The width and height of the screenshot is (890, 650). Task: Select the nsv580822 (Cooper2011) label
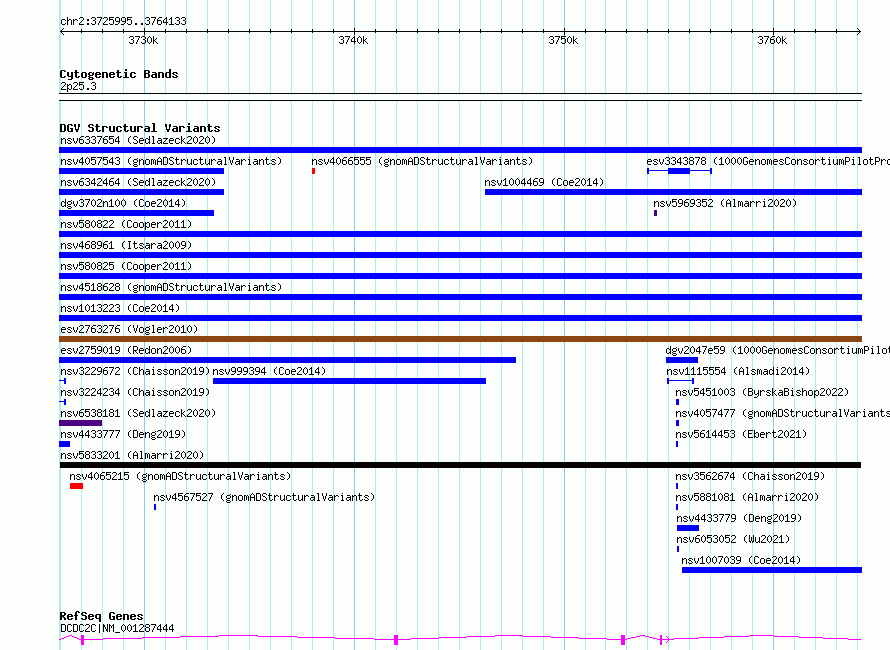126,224
